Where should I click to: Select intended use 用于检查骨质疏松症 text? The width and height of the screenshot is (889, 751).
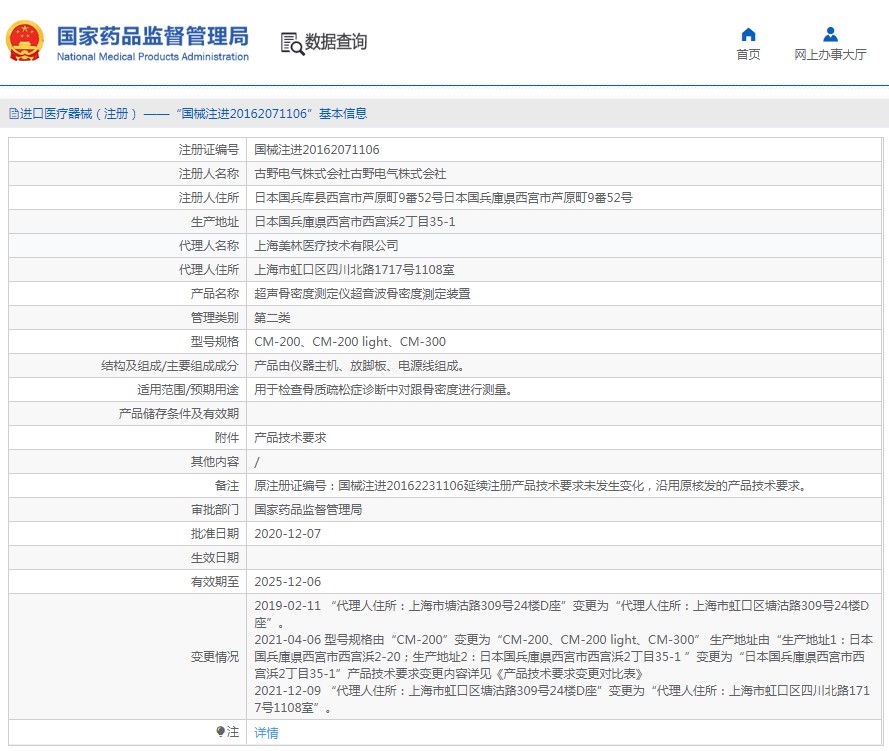[383, 389]
